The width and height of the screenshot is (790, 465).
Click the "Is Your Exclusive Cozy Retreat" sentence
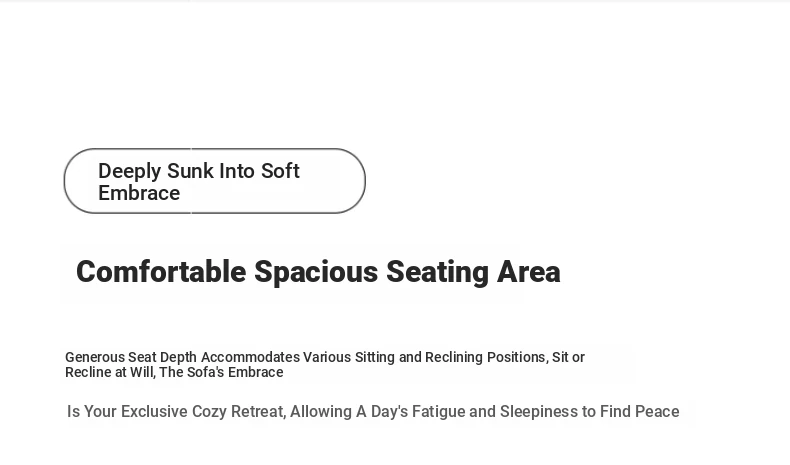(373, 412)
